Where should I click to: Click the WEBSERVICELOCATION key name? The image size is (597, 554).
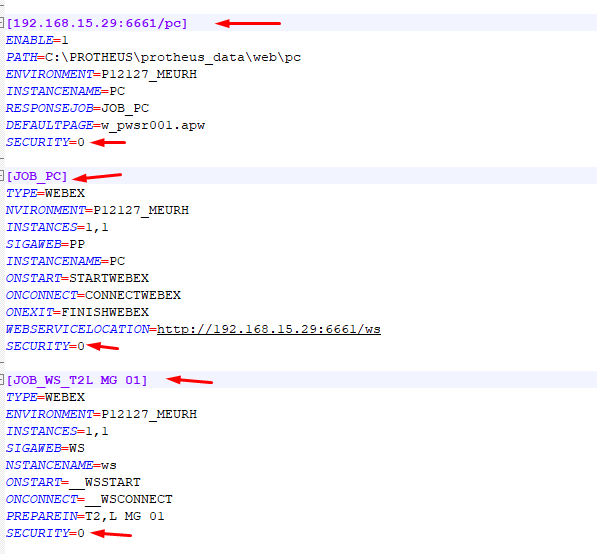(x=78, y=329)
